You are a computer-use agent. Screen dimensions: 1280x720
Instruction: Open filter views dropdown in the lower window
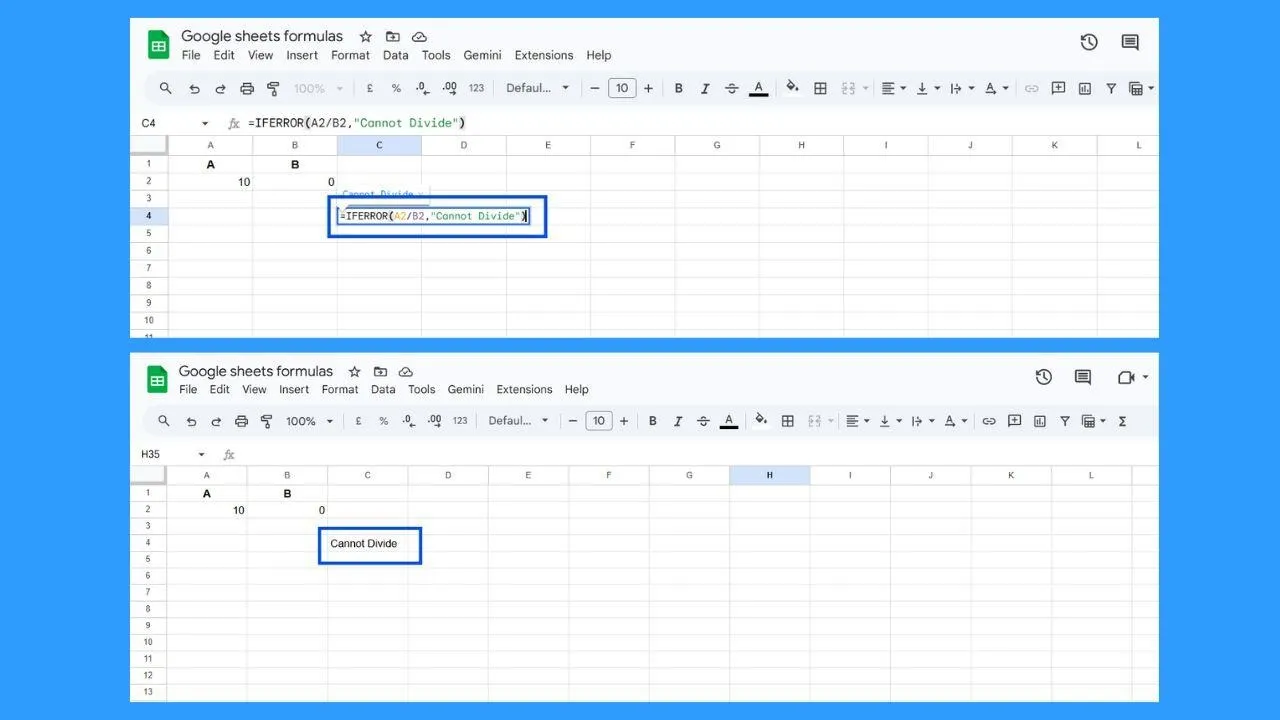pyautogui.click(x=1094, y=421)
